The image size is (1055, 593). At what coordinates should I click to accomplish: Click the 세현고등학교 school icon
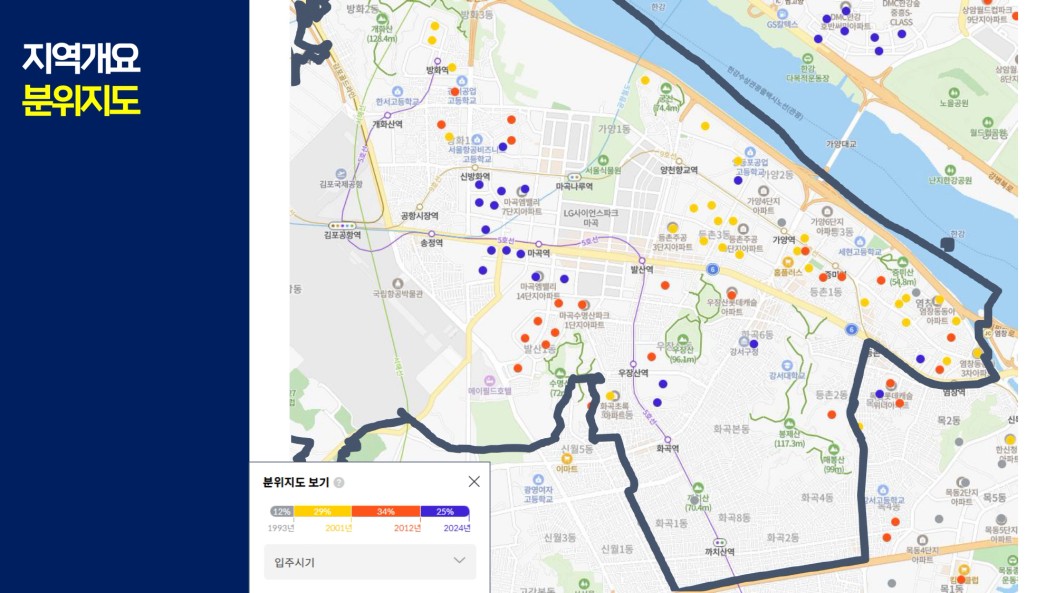[x=859, y=242]
